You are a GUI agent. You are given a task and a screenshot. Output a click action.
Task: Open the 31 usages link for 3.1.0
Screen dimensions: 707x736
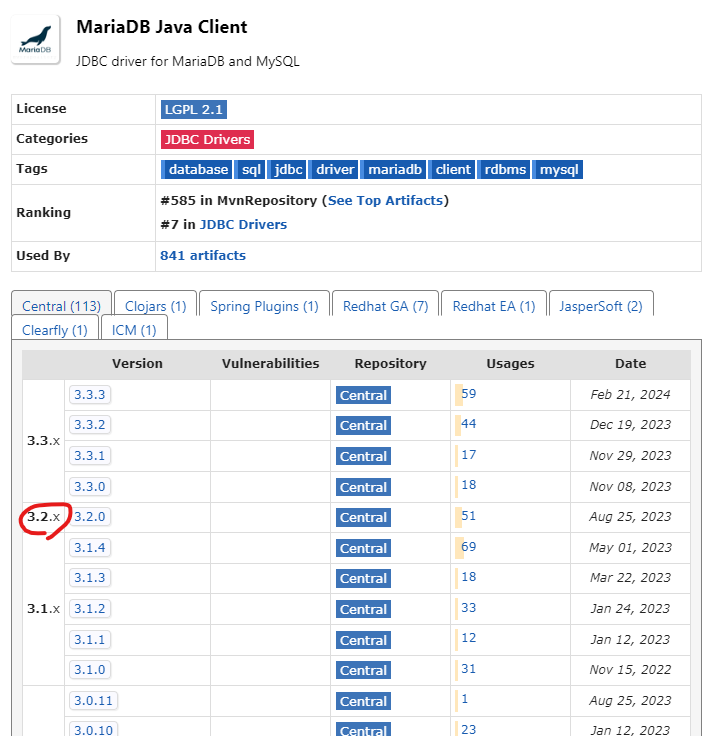point(469,668)
